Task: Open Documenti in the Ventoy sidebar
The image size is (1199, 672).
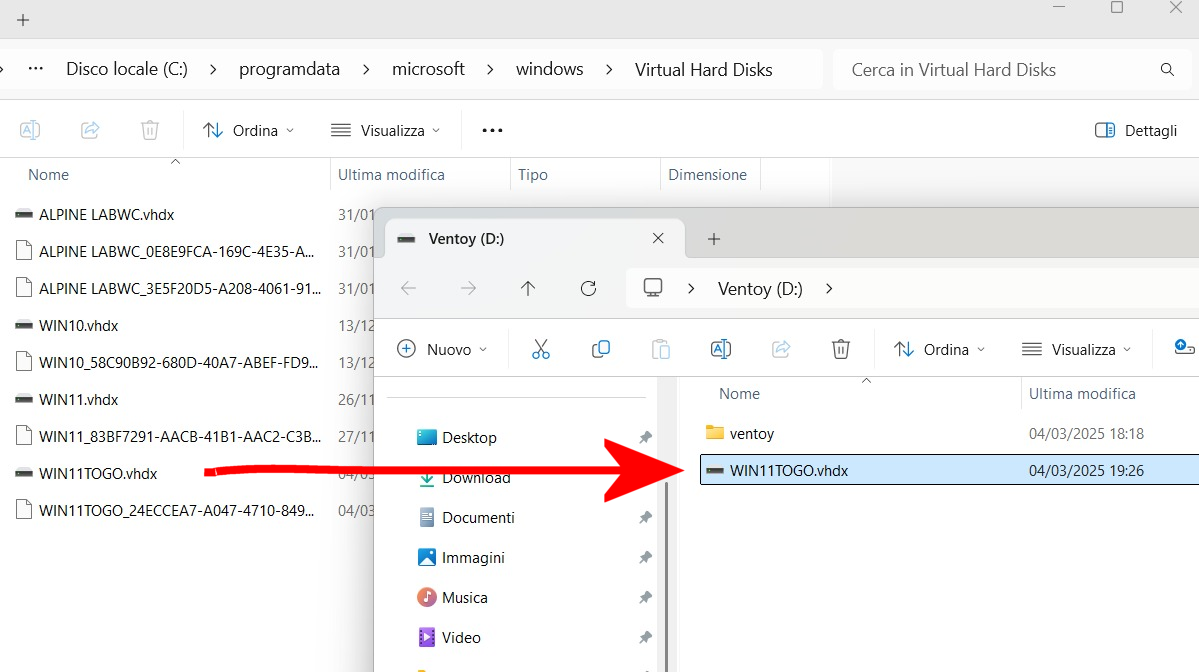Action: (x=478, y=518)
